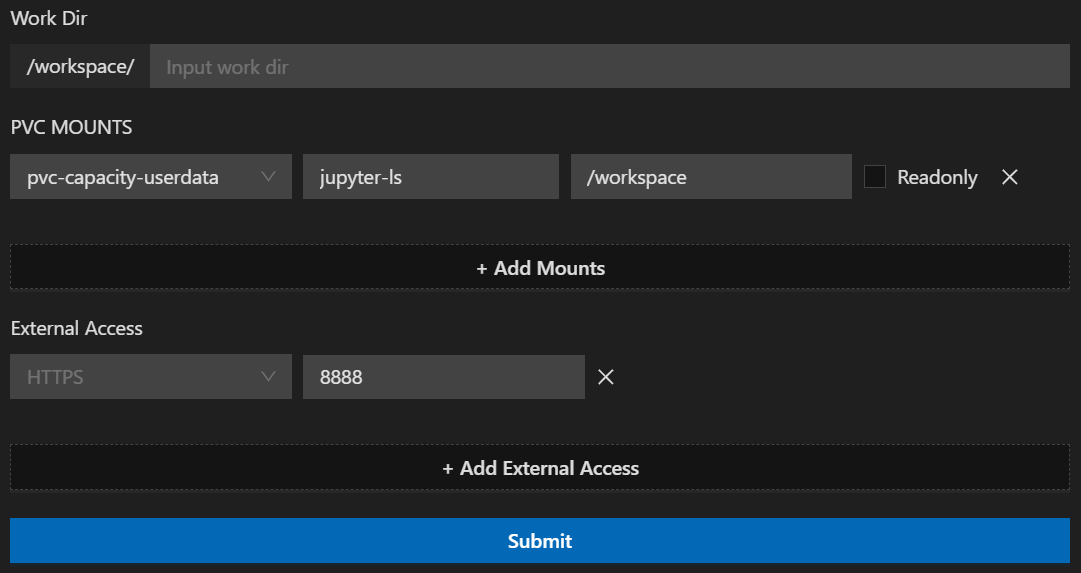The width and height of the screenshot is (1081, 573).
Task: Click the Readonly label text
Action: (x=937, y=177)
